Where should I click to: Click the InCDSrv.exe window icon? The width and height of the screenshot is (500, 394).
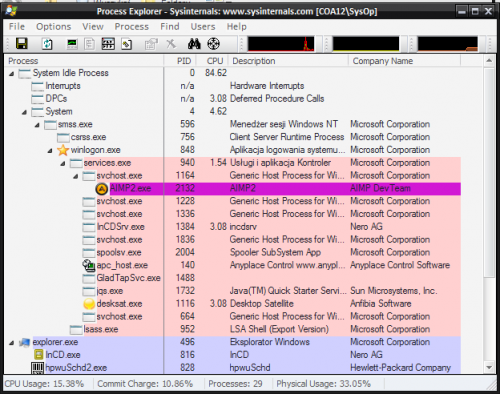(x=89, y=227)
